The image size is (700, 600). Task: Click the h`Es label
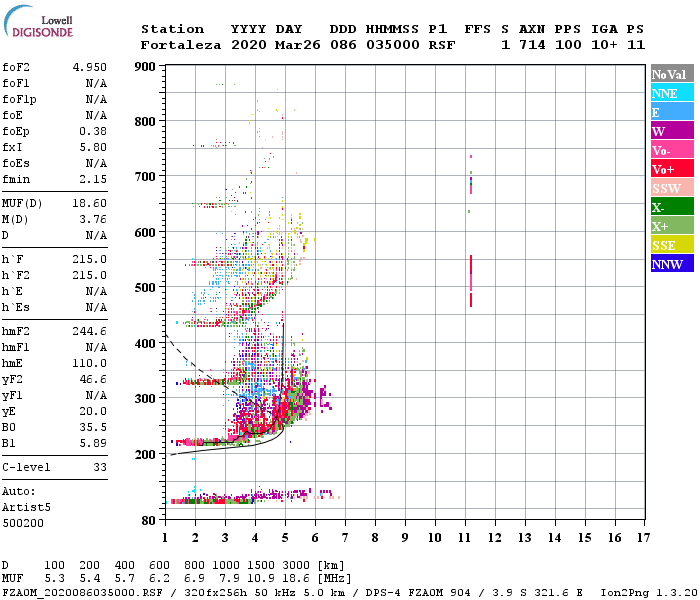(x=16, y=308)
